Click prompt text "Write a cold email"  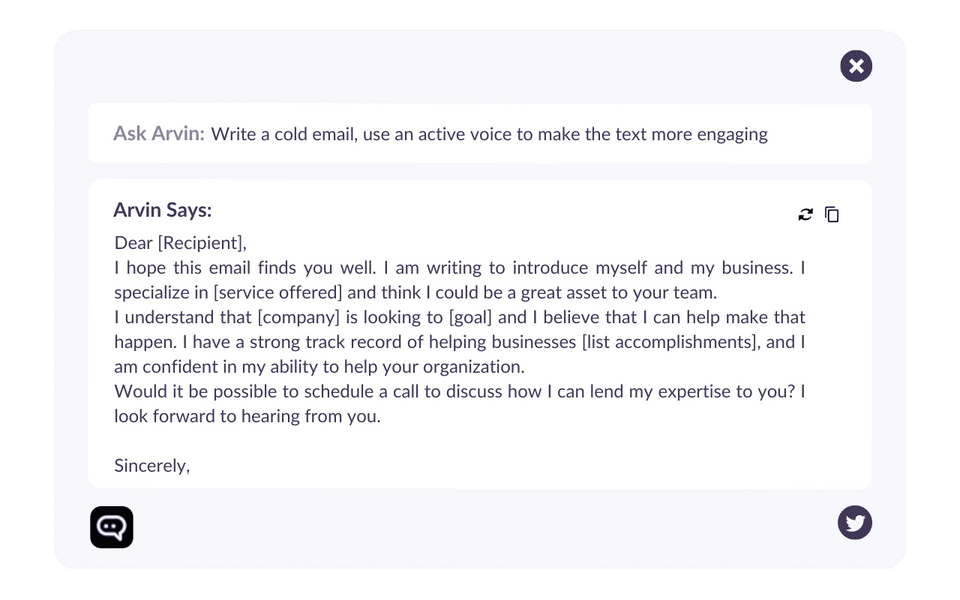tap(282, 134)
